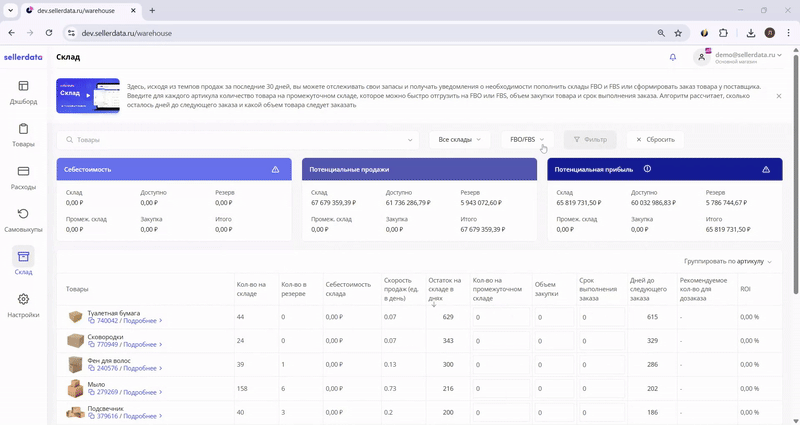Viewport: 800px width, 425px height.
Task: Click the Фильтр button
Action: 590,140
